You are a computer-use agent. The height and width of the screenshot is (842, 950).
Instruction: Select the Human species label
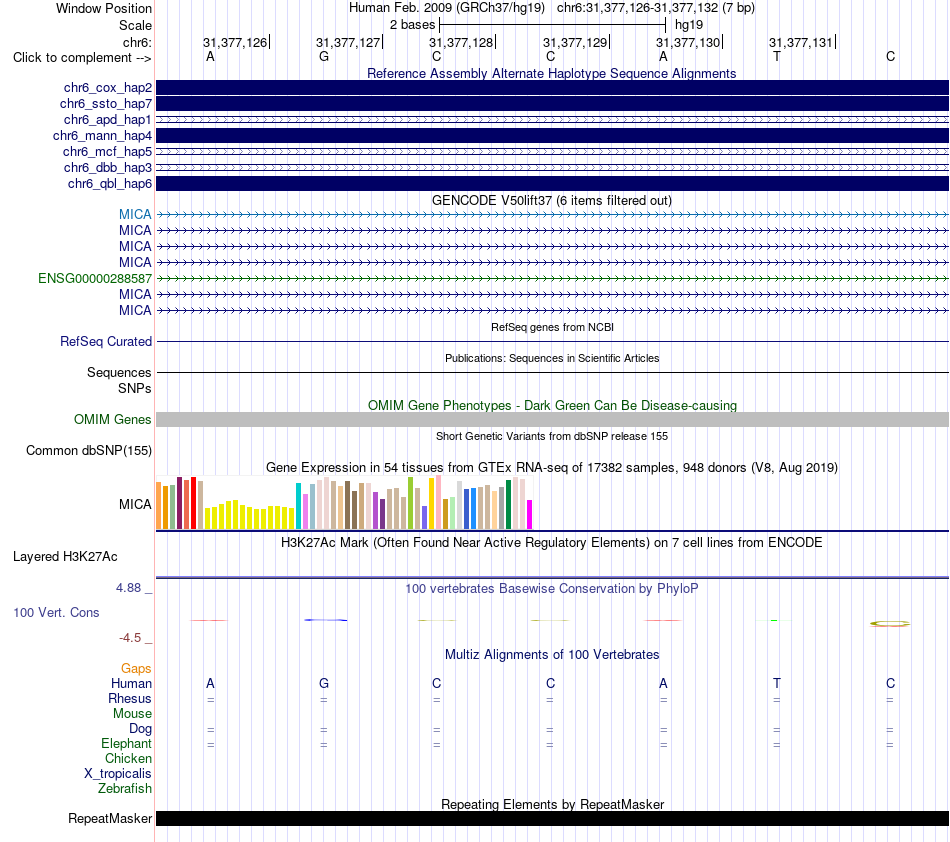[x=131, y=683]
